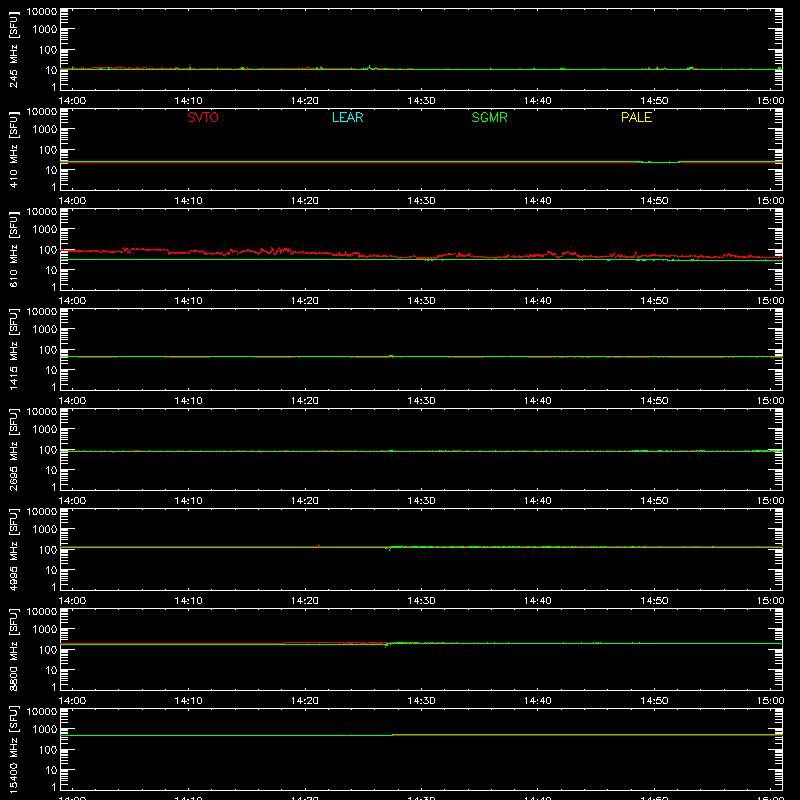The height and width of the screenshot is (800, 800).
Task: Click the 1000 tick on the 410 MHz axis
Action: 45,130
